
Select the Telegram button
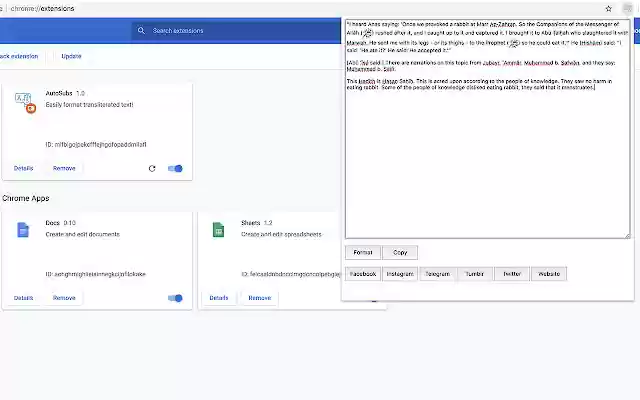437,274
